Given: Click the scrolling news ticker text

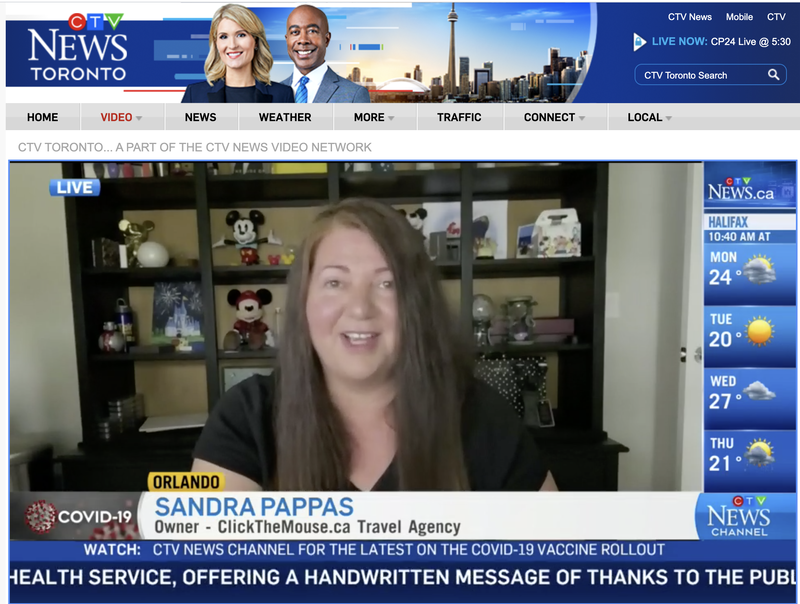Looking at the screenshot, I should click(x=403, y=577).
